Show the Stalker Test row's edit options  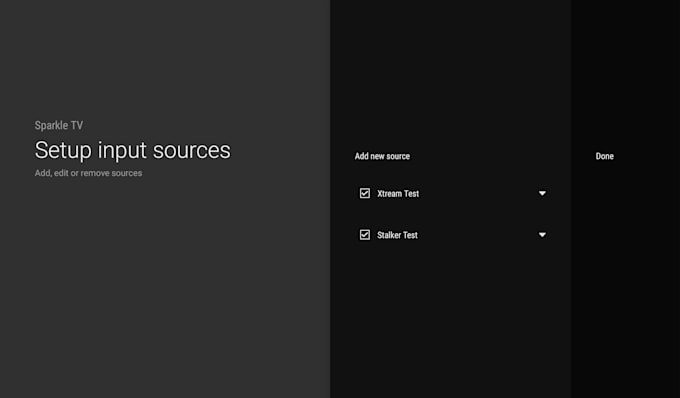point(542,235)
